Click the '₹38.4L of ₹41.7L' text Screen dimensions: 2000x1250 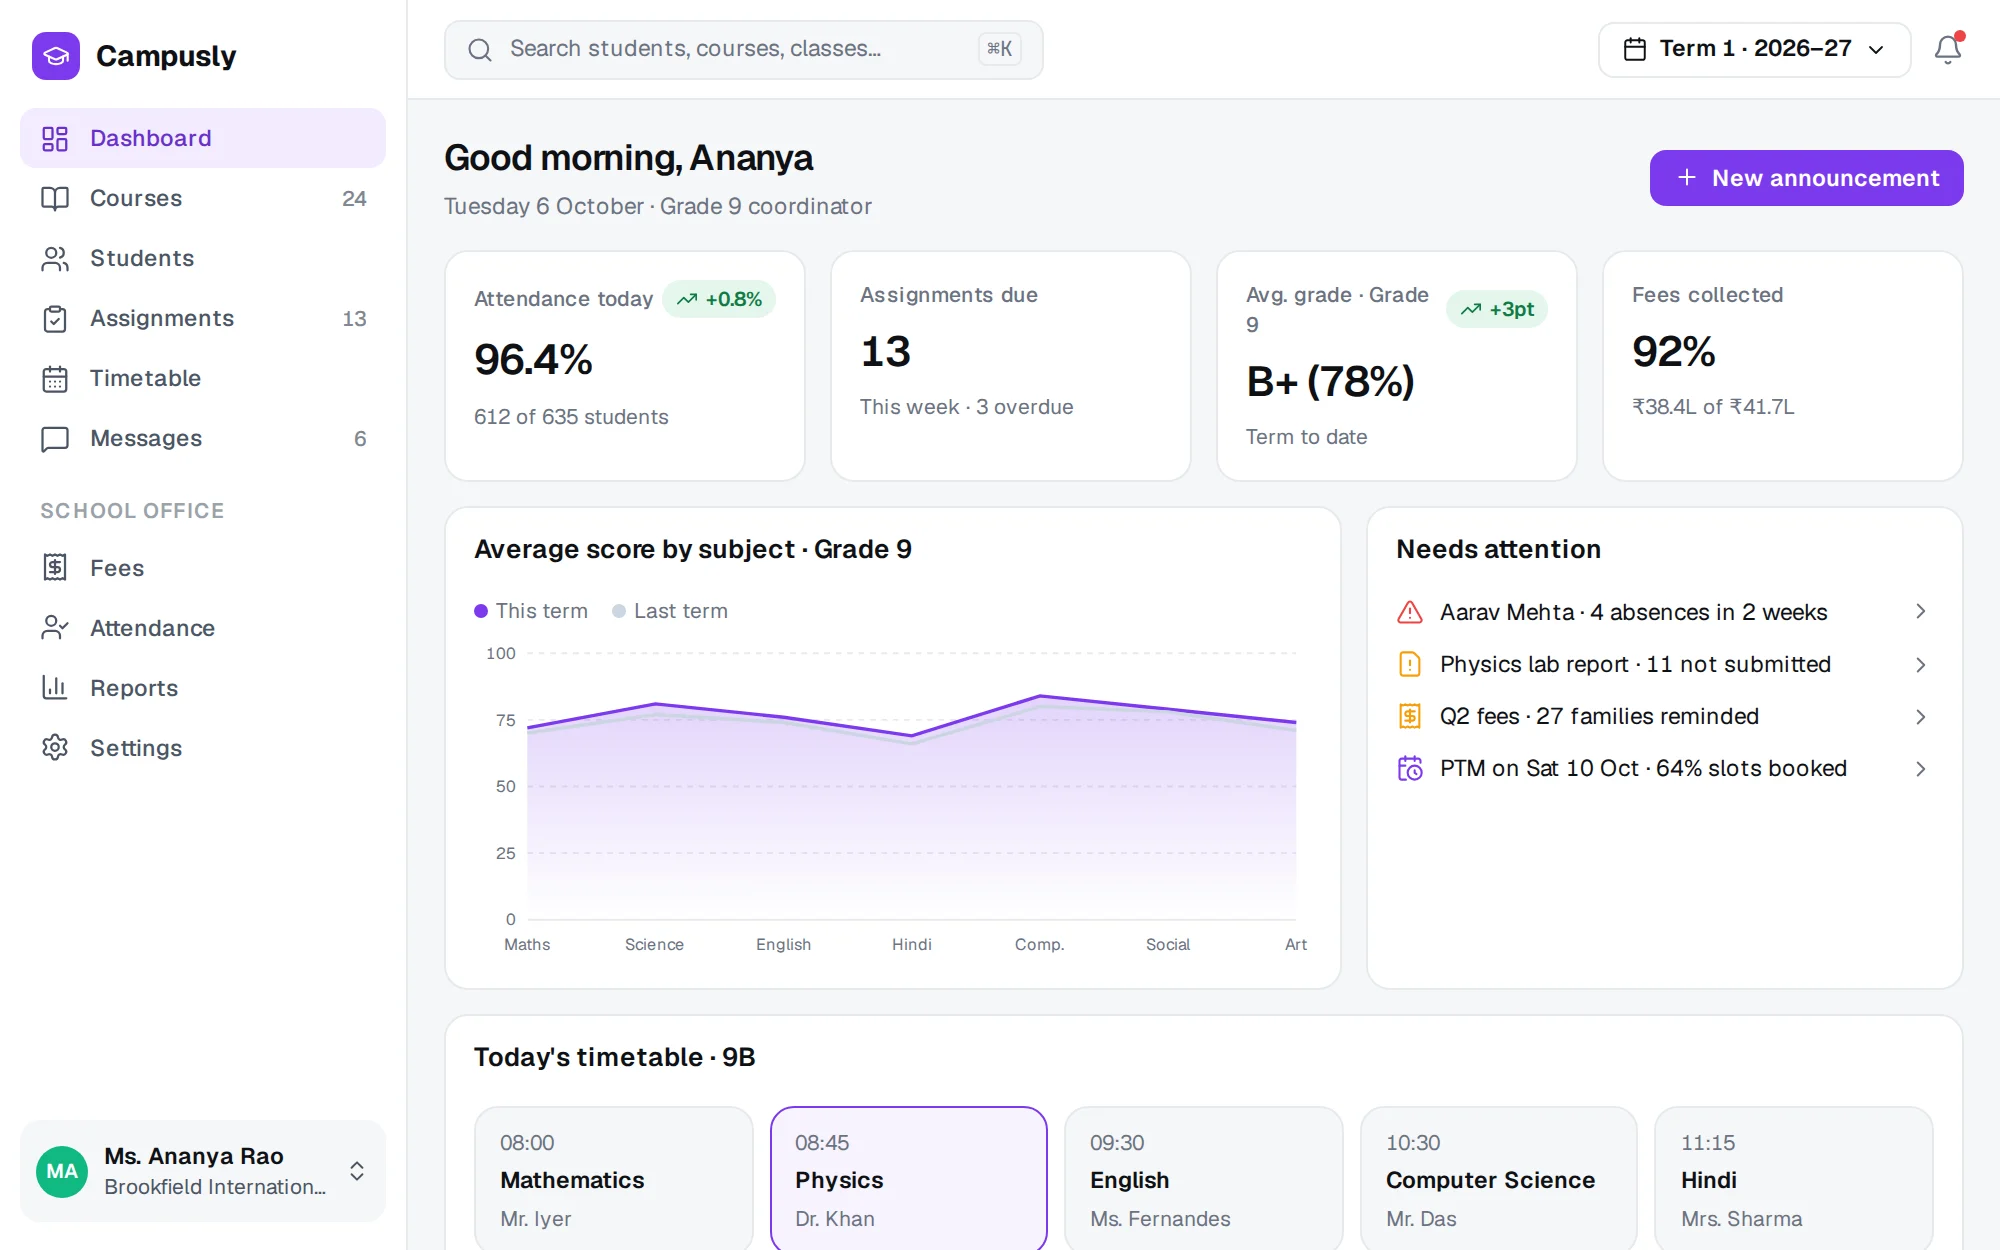(x=1713, y=407)
